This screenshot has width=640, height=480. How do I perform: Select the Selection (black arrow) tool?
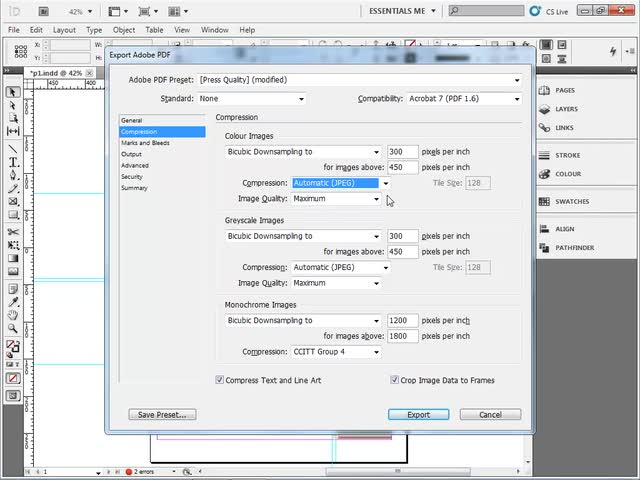click(13, 92)
